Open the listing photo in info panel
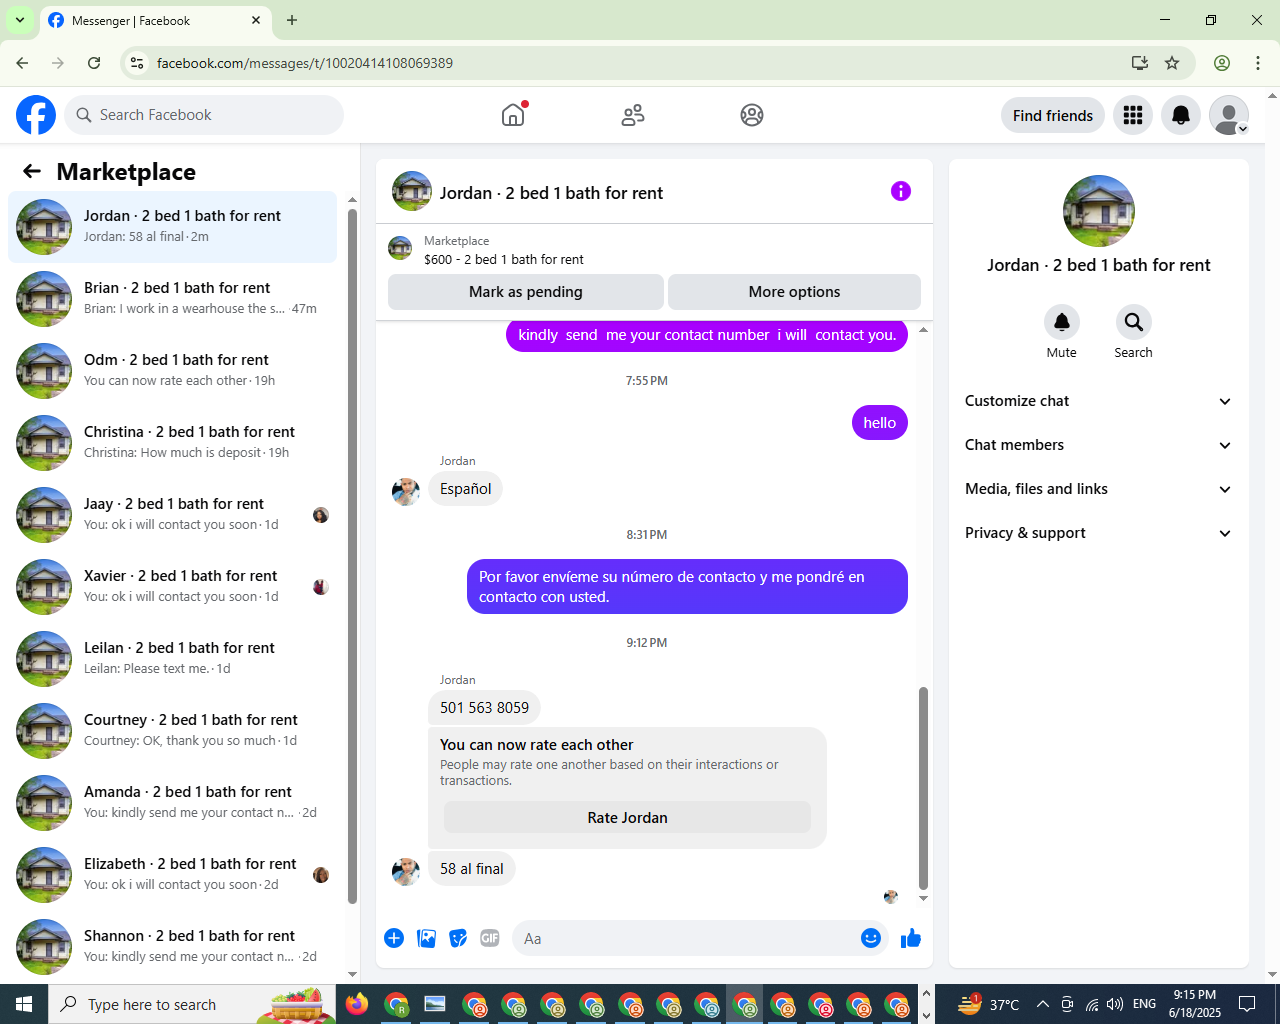This screenshot has height=1024, width=1280. coord(1099,211)
